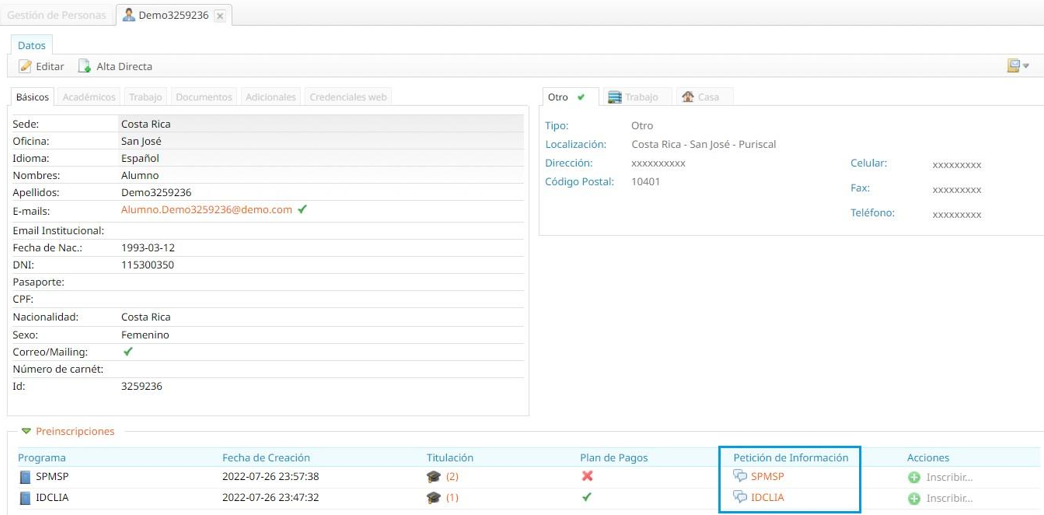Select the Casa address tab

coord(700,97)
